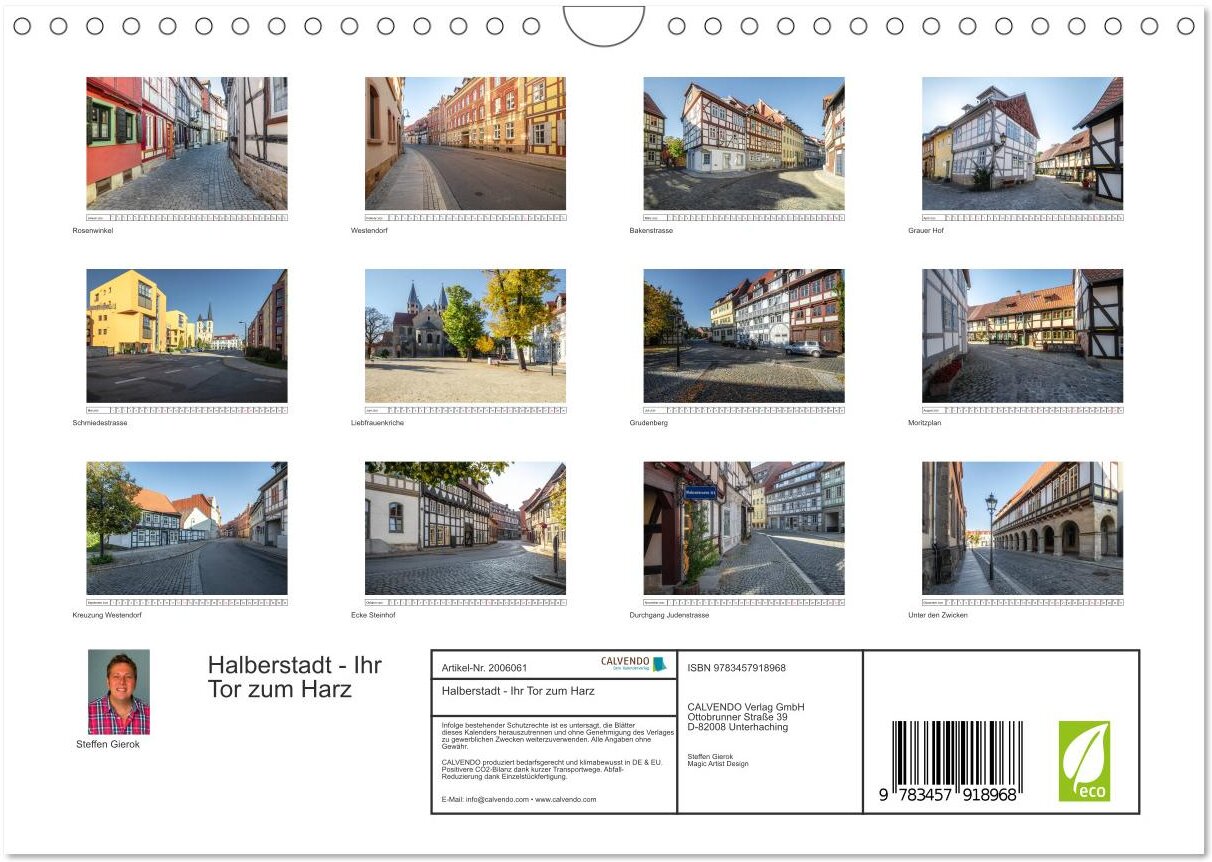
Task: Click 'Magic Artist Design' text
Action: 718,764
